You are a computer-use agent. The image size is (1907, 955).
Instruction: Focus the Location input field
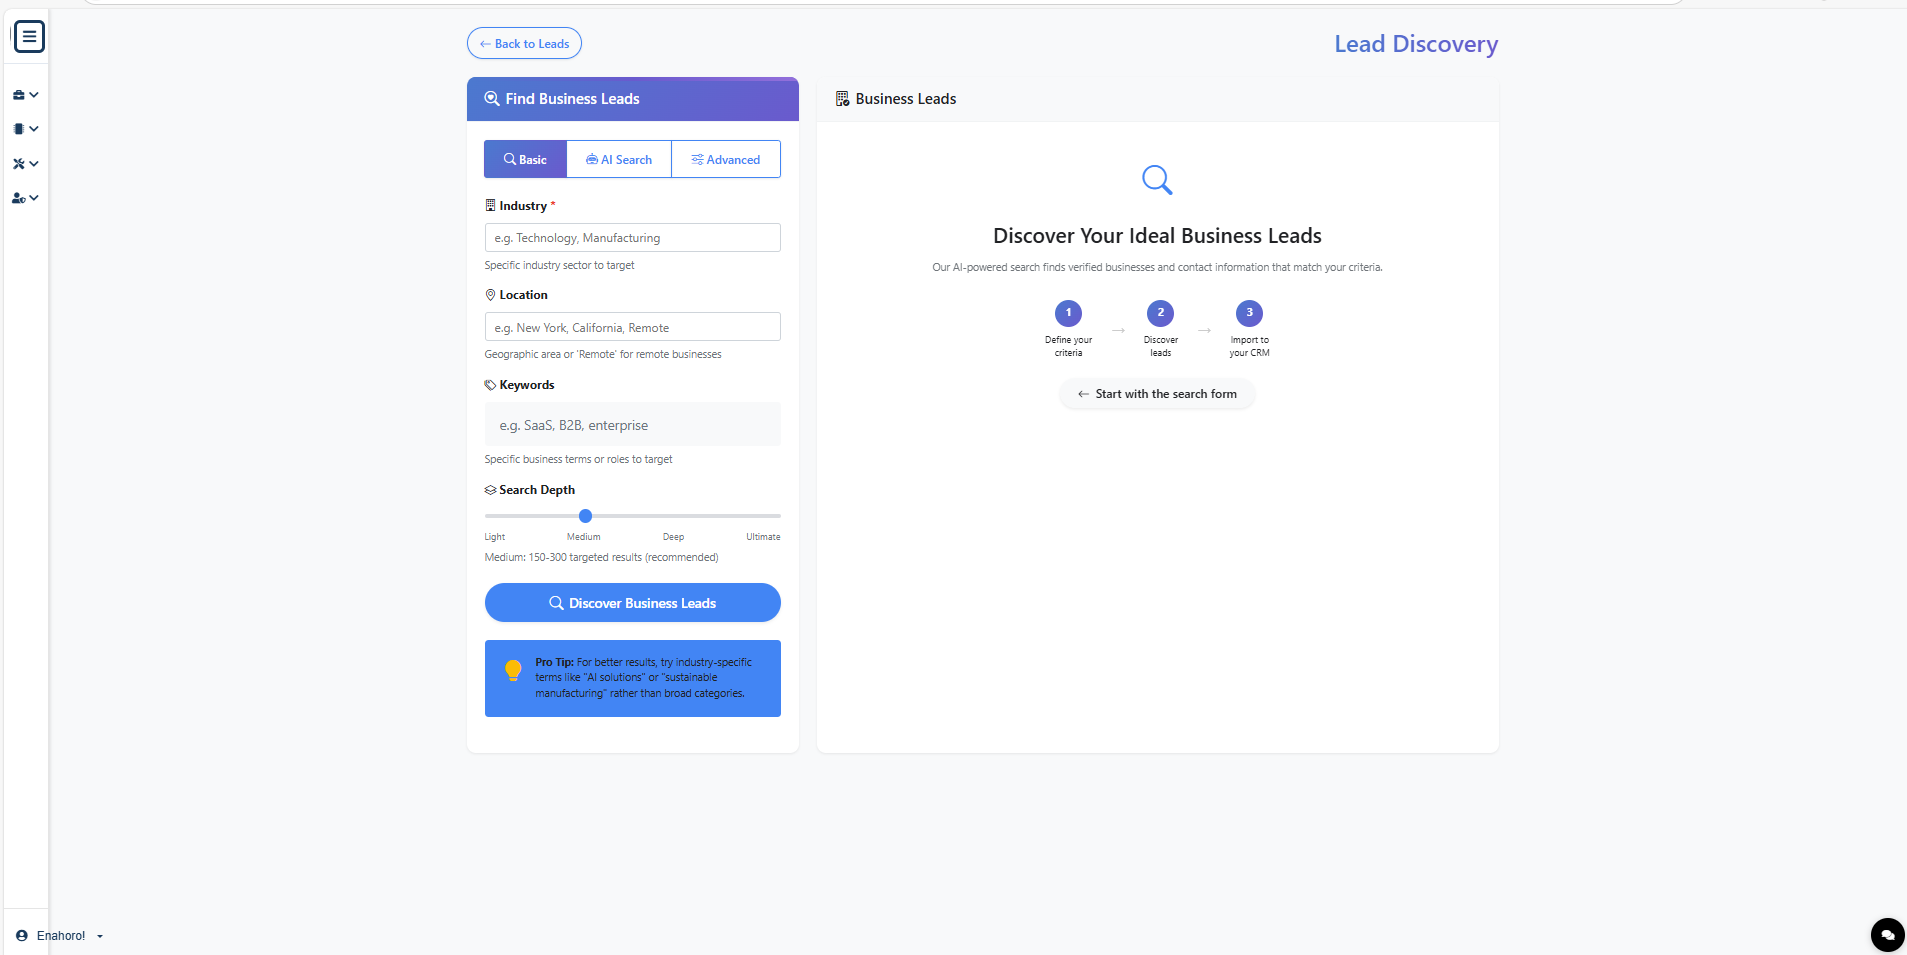tap(632, 327)
